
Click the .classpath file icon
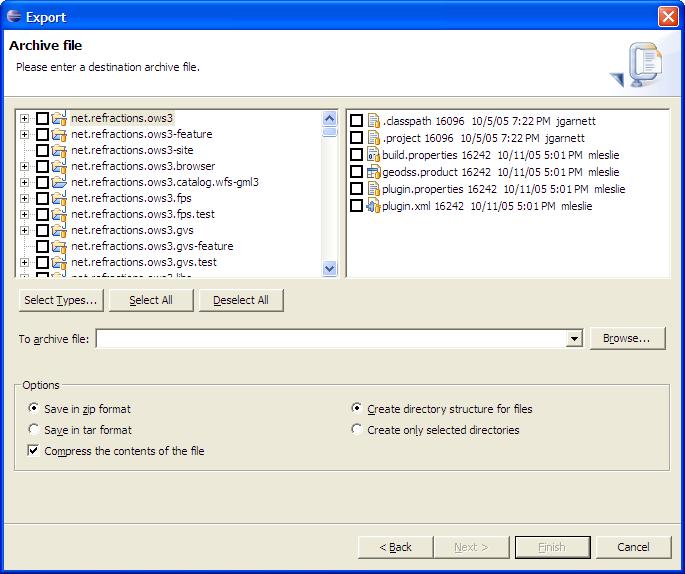pyautogui.click(x=374, y=121)
